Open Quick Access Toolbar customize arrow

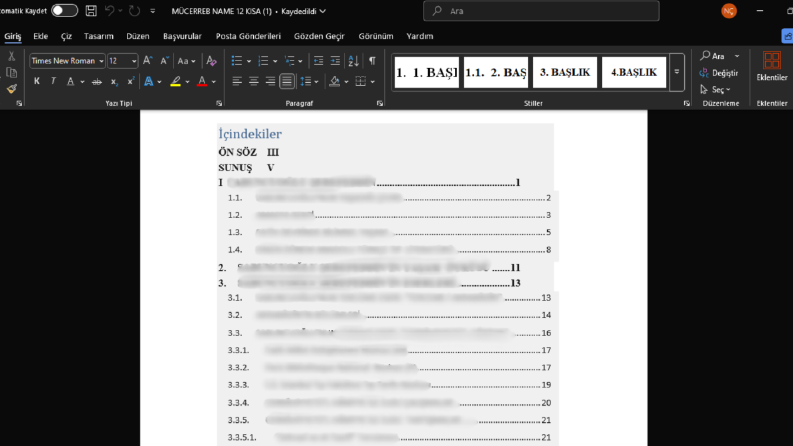tap(153, 11)
